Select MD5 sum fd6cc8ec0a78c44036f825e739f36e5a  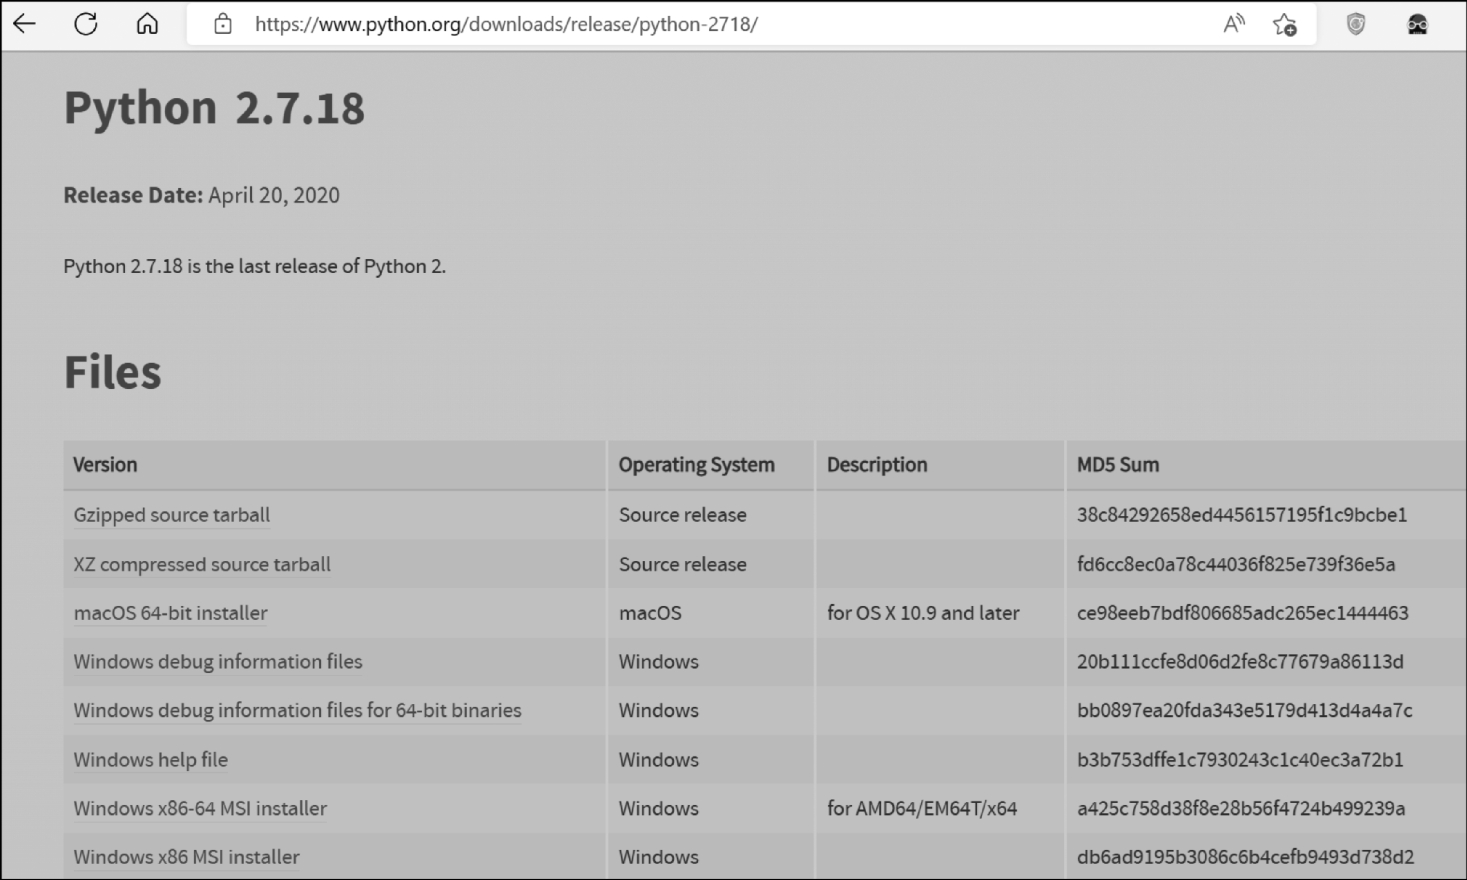point(1236,564)
